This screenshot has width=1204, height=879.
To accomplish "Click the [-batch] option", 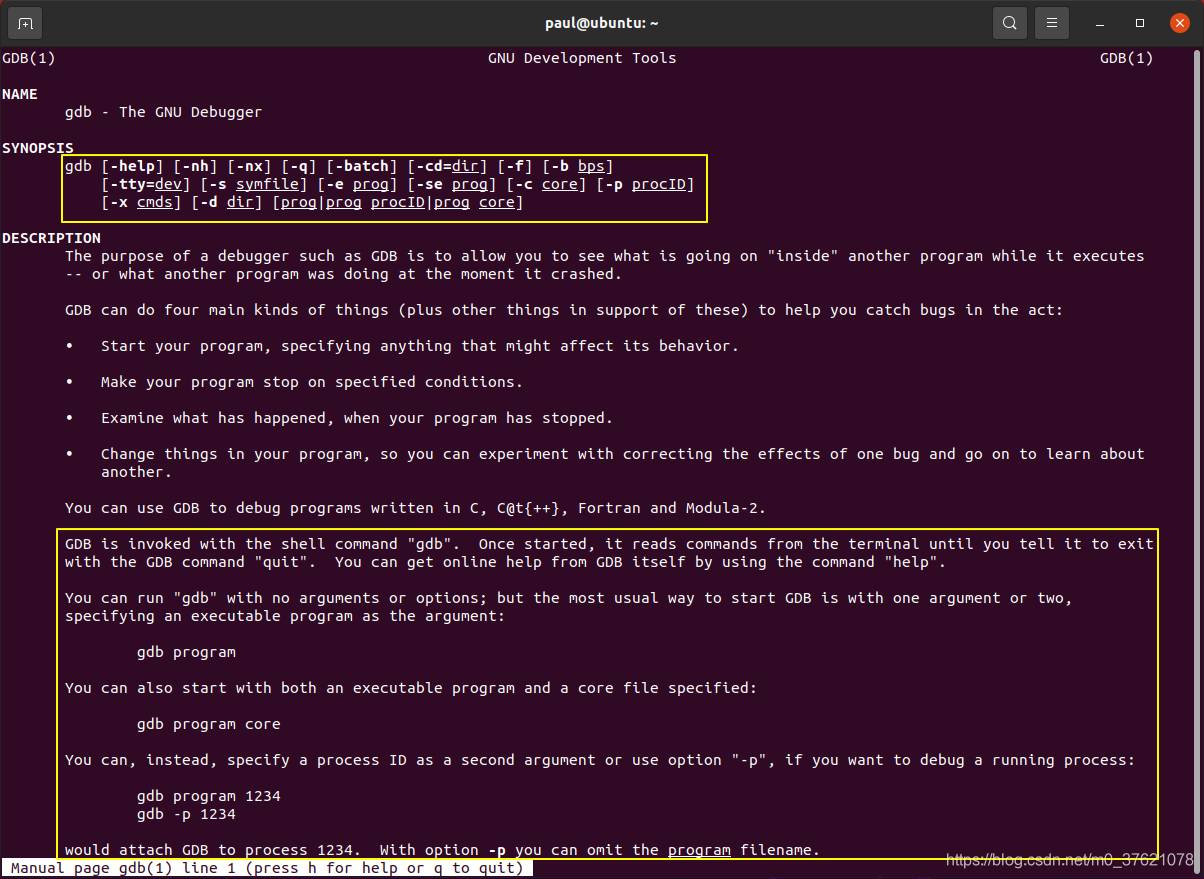I will click(362, 166).
